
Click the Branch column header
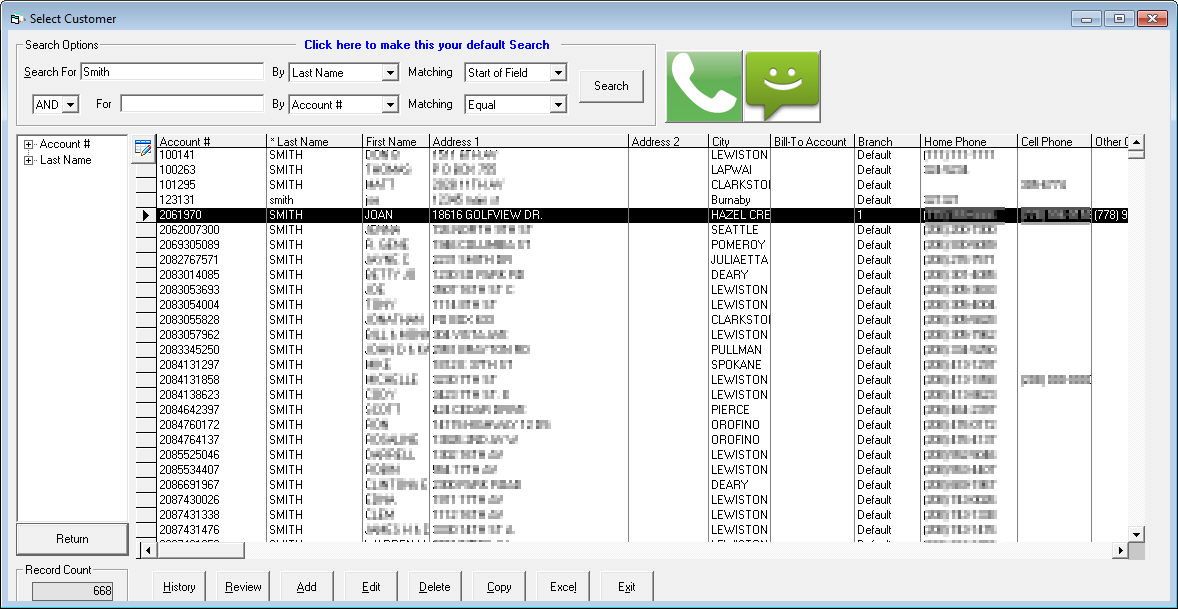887,141
